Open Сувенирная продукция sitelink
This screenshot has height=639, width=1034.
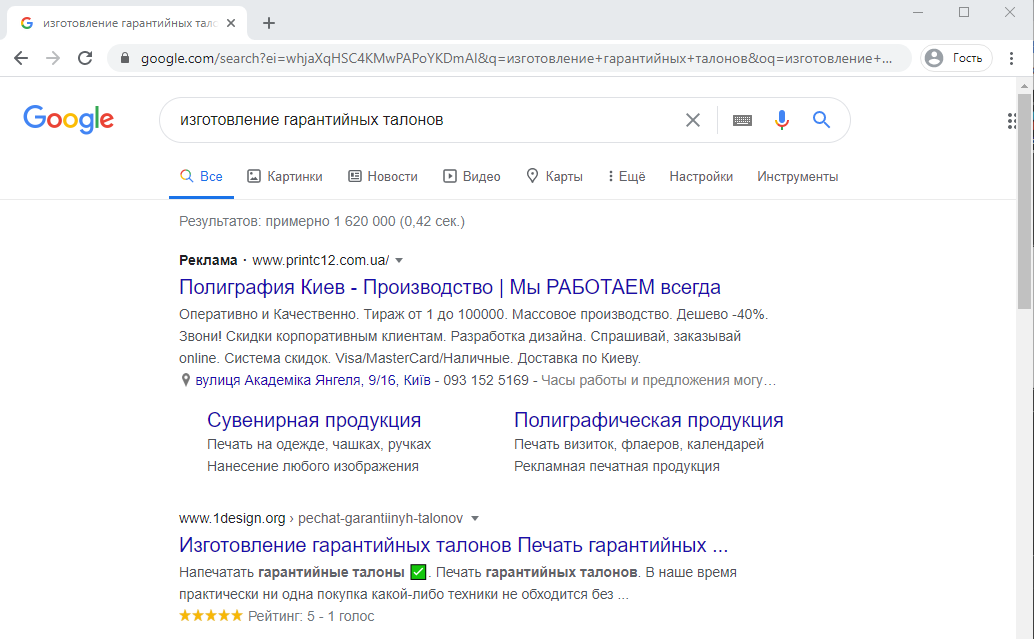click(x=314, y=420)
